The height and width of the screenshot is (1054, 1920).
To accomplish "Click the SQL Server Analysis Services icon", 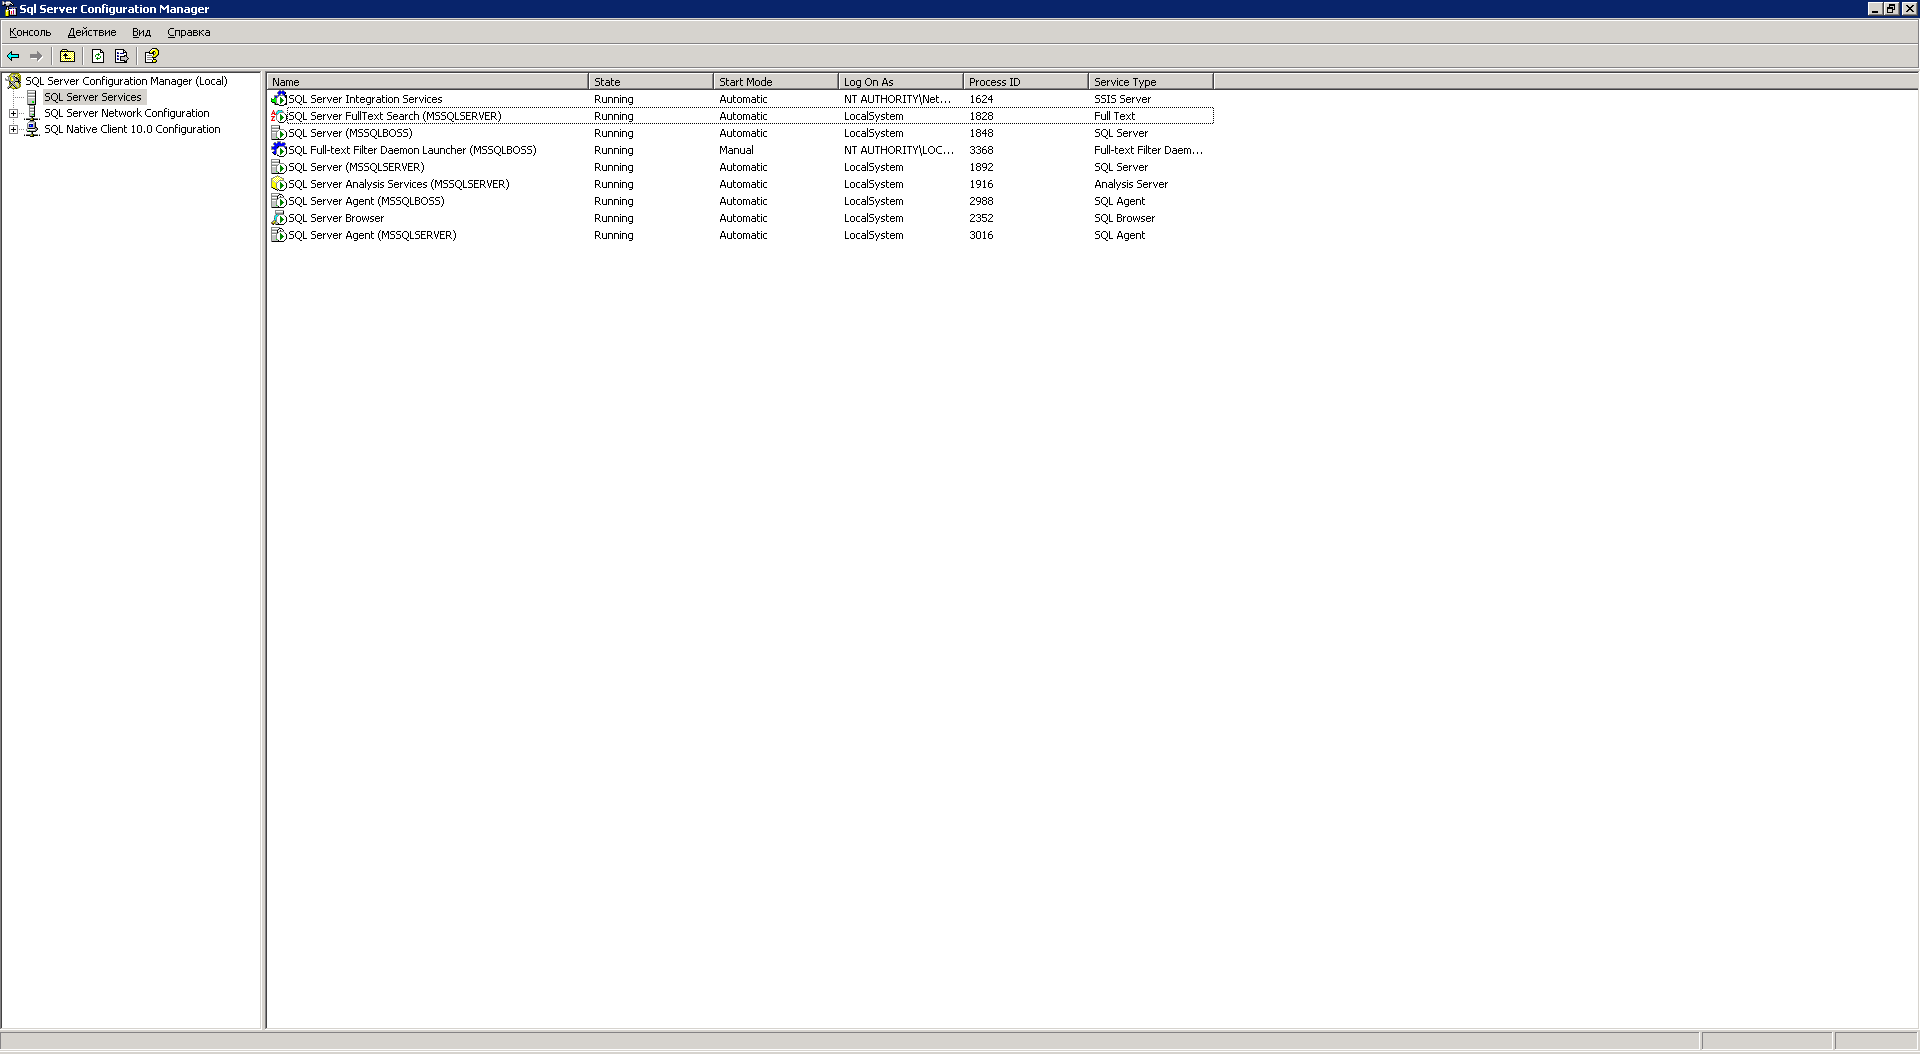I will tap(279, 184).
